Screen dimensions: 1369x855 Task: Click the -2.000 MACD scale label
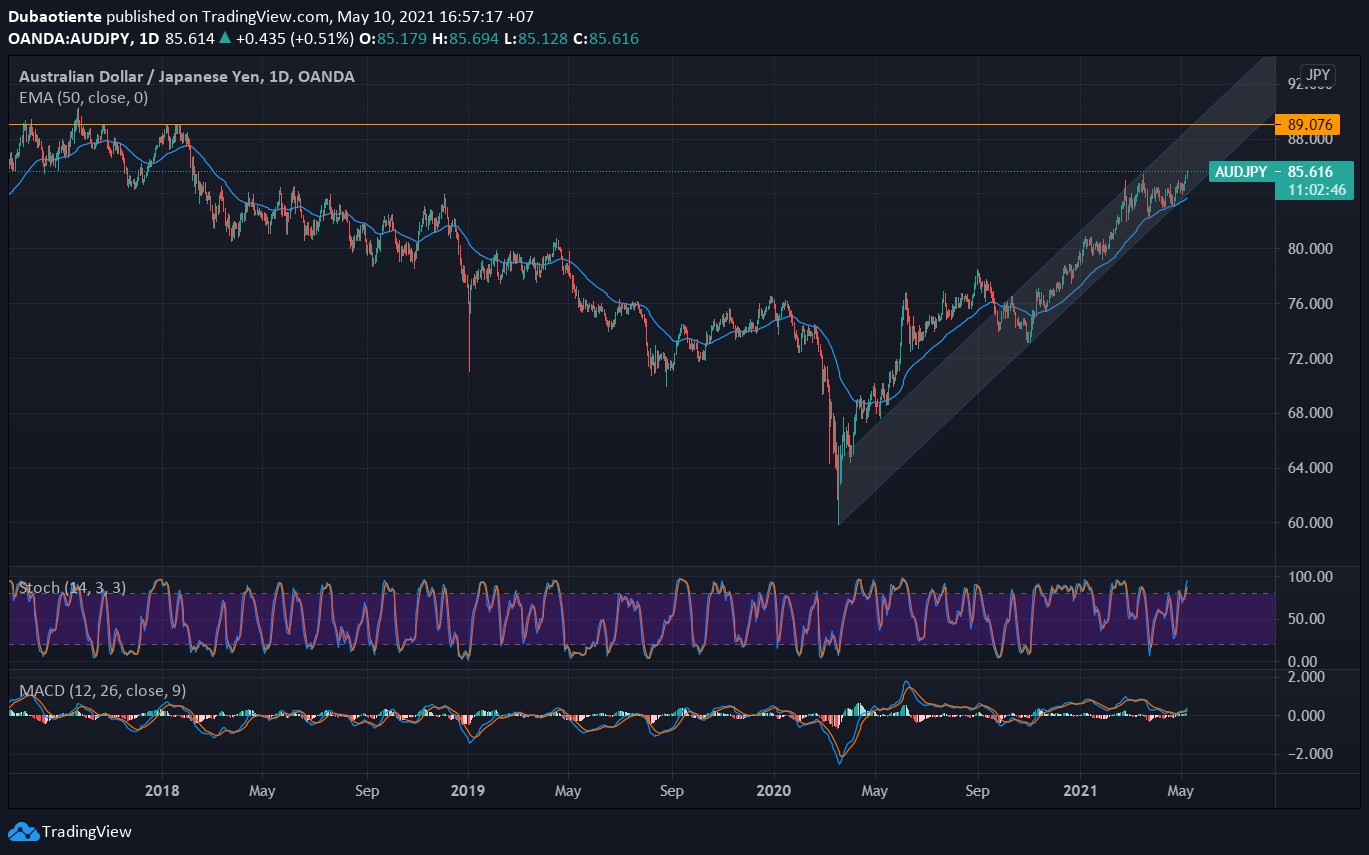click(1311, 753)
